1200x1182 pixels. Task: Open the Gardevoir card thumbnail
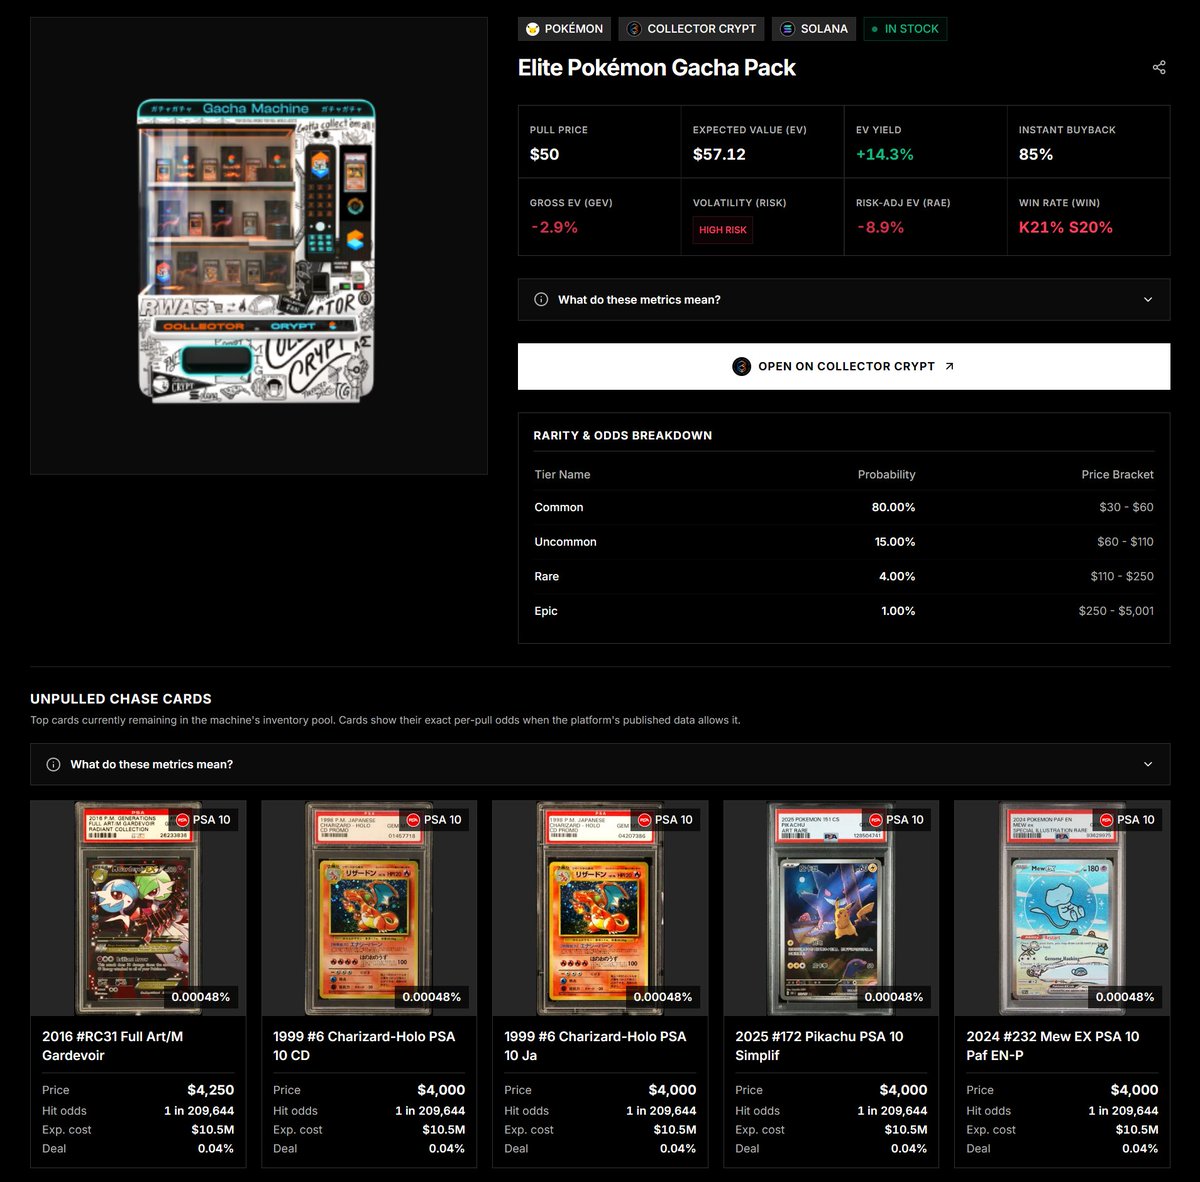138,908
